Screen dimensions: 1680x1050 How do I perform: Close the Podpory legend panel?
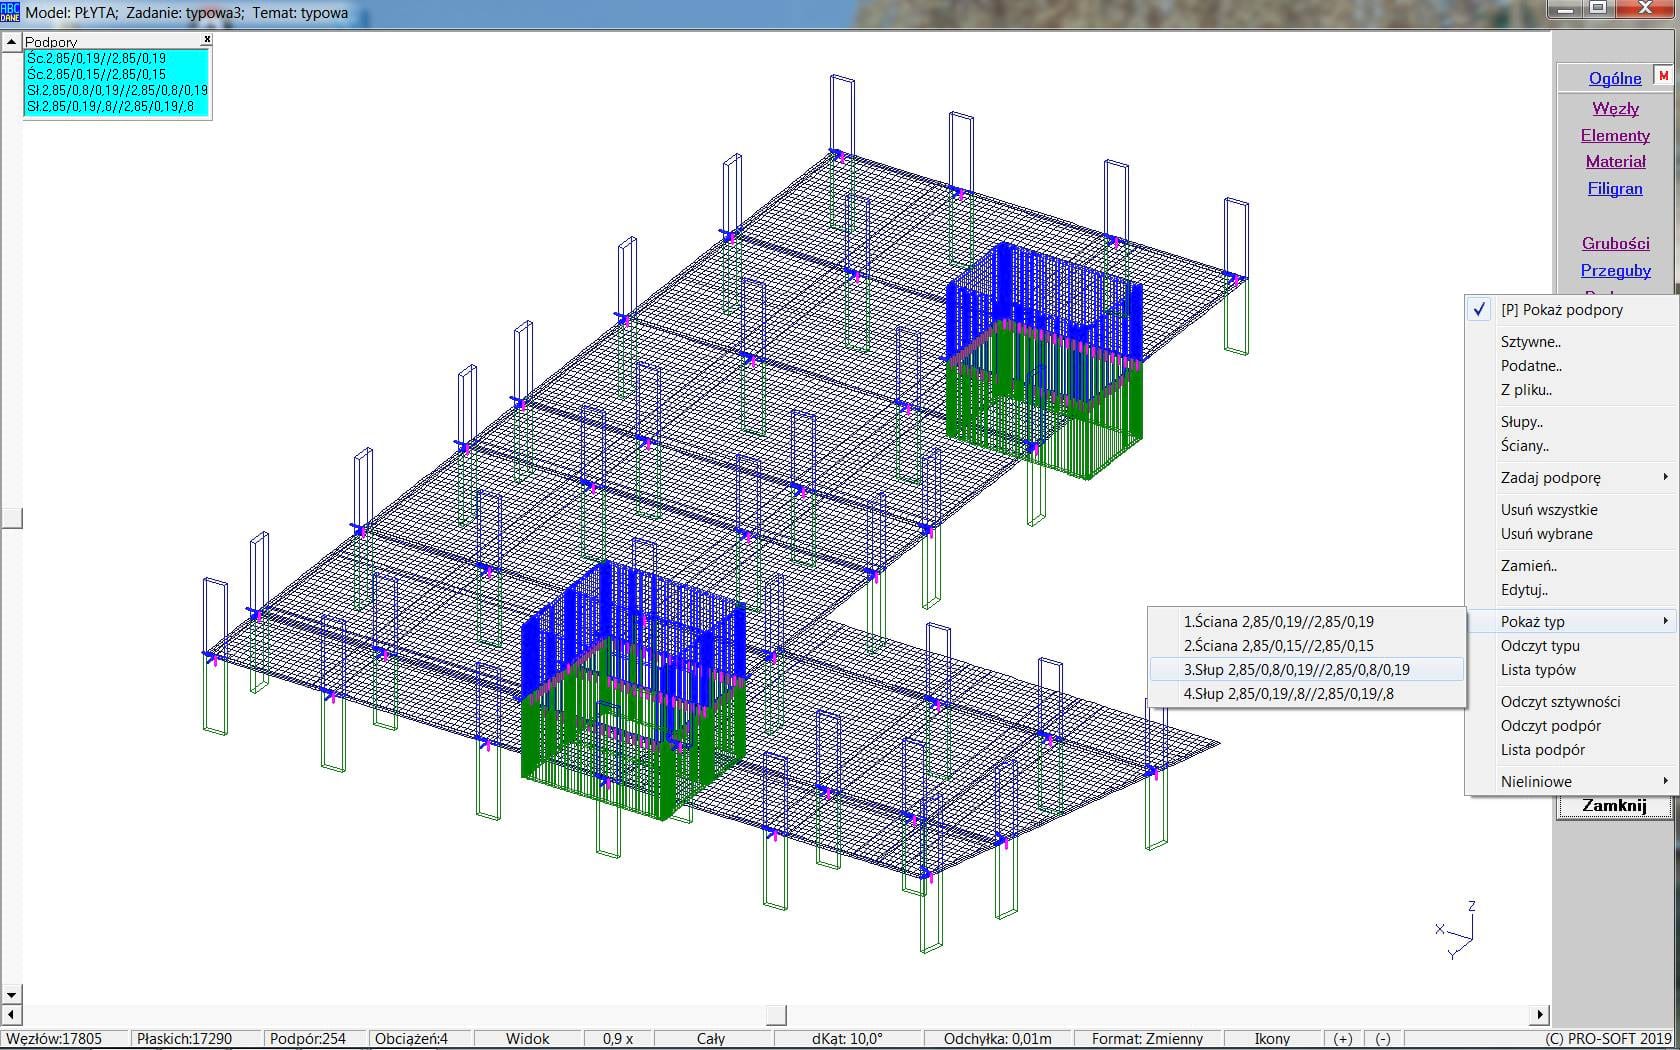click(x=207, y=39)
